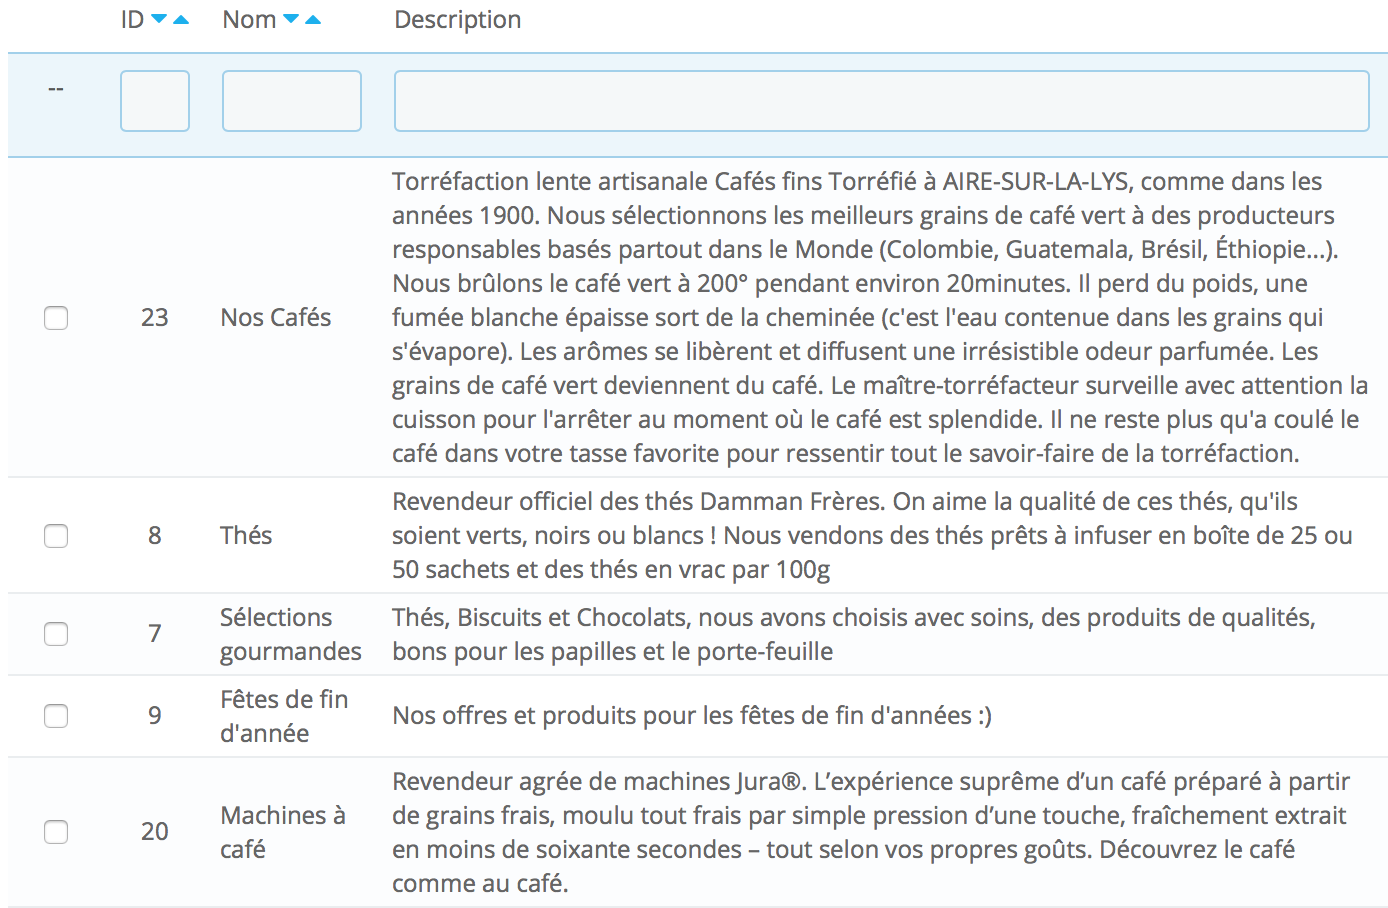Click ID cell 7

(155, 634)
